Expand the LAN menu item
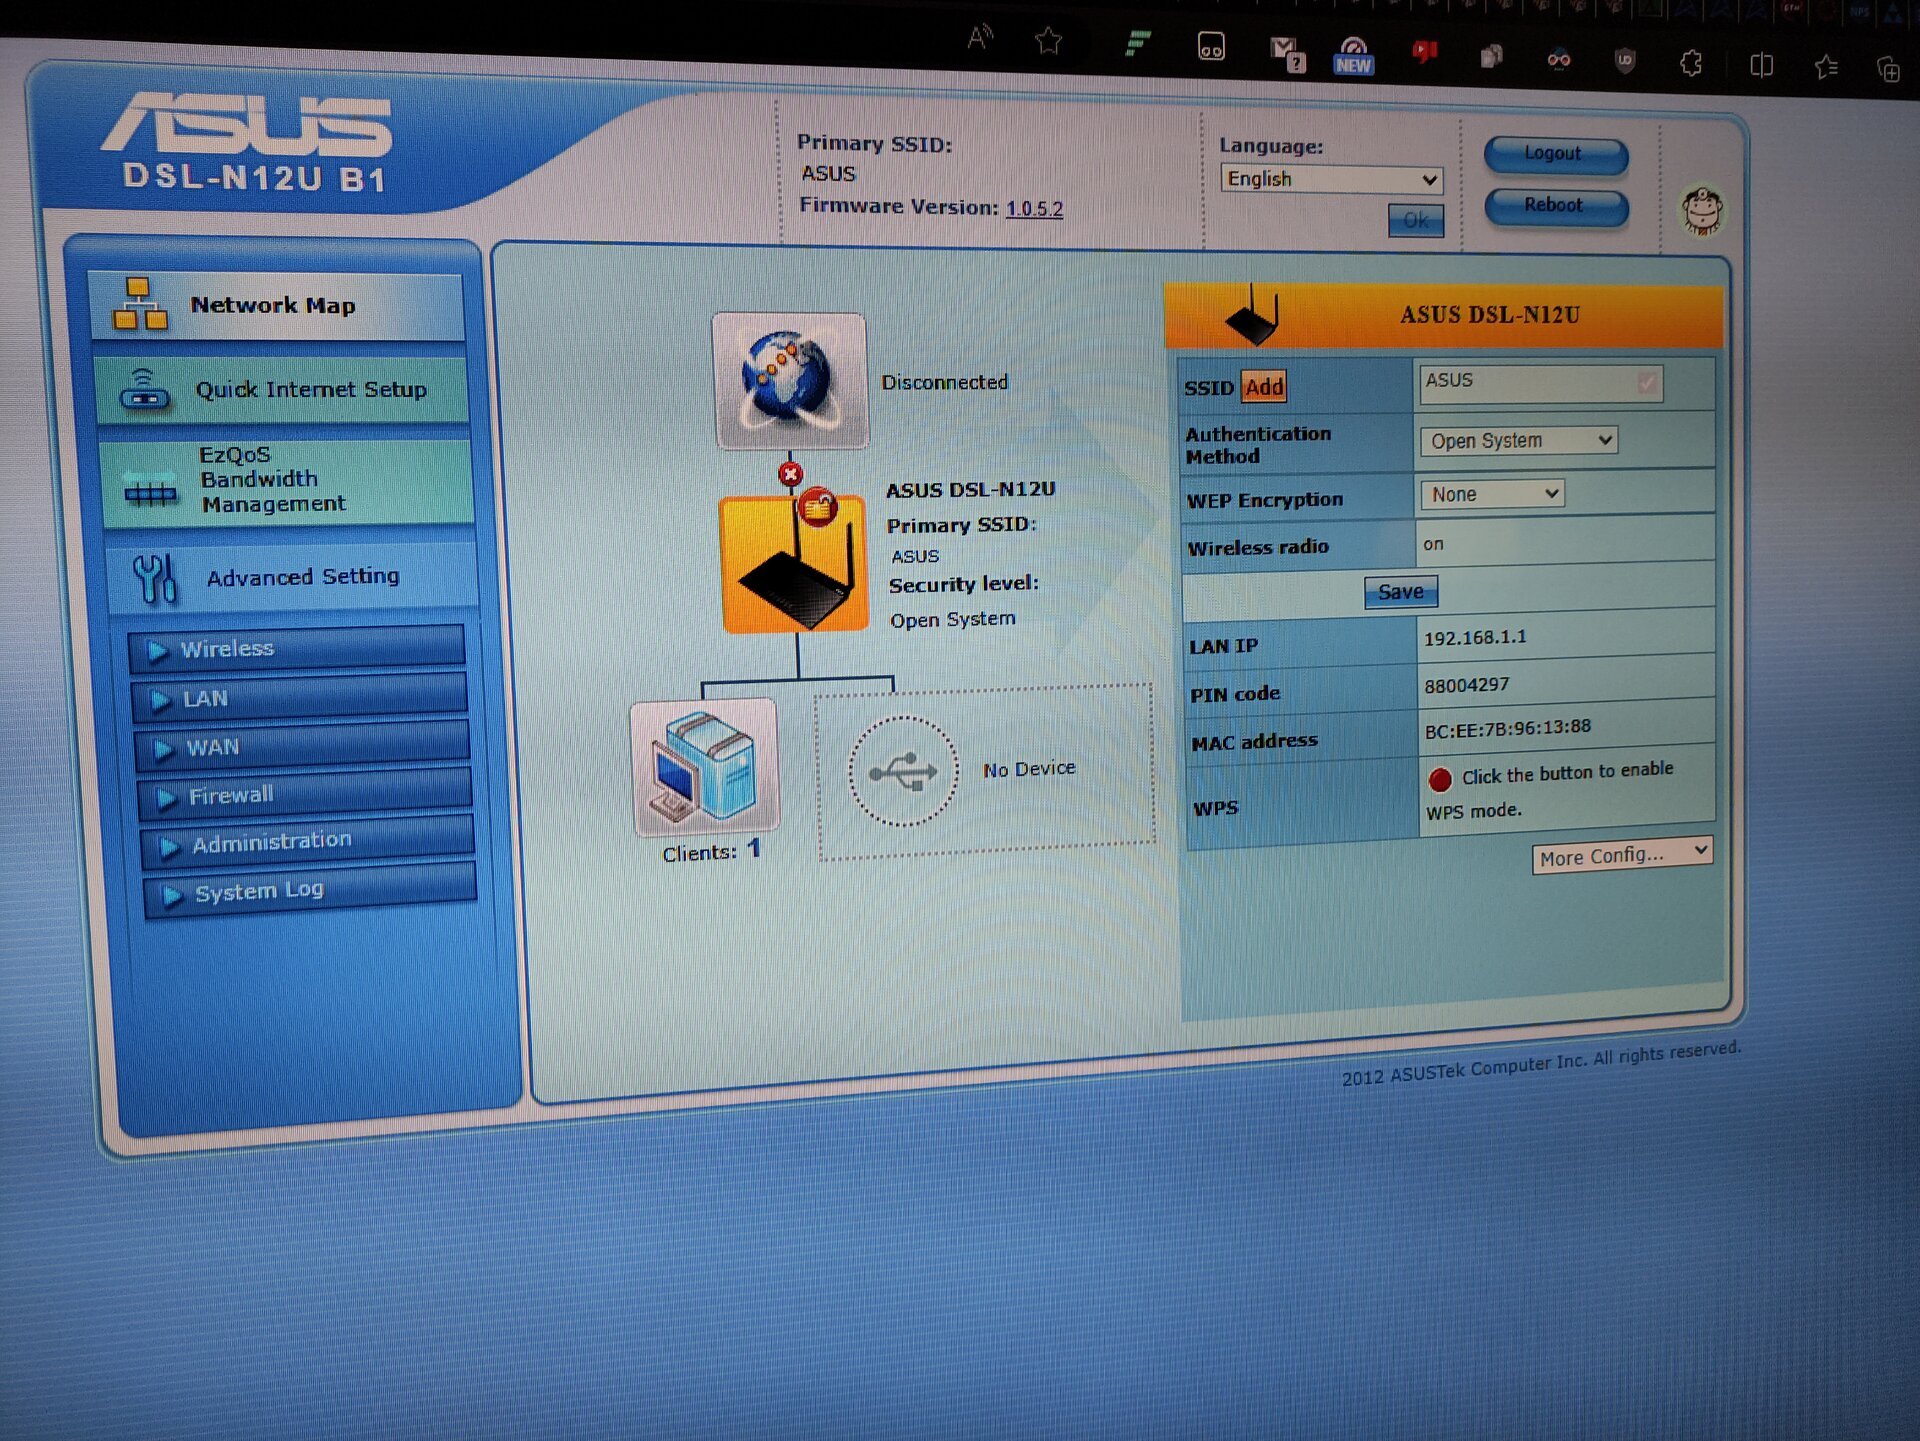The image size is (1920, 1441). [300, 698]
